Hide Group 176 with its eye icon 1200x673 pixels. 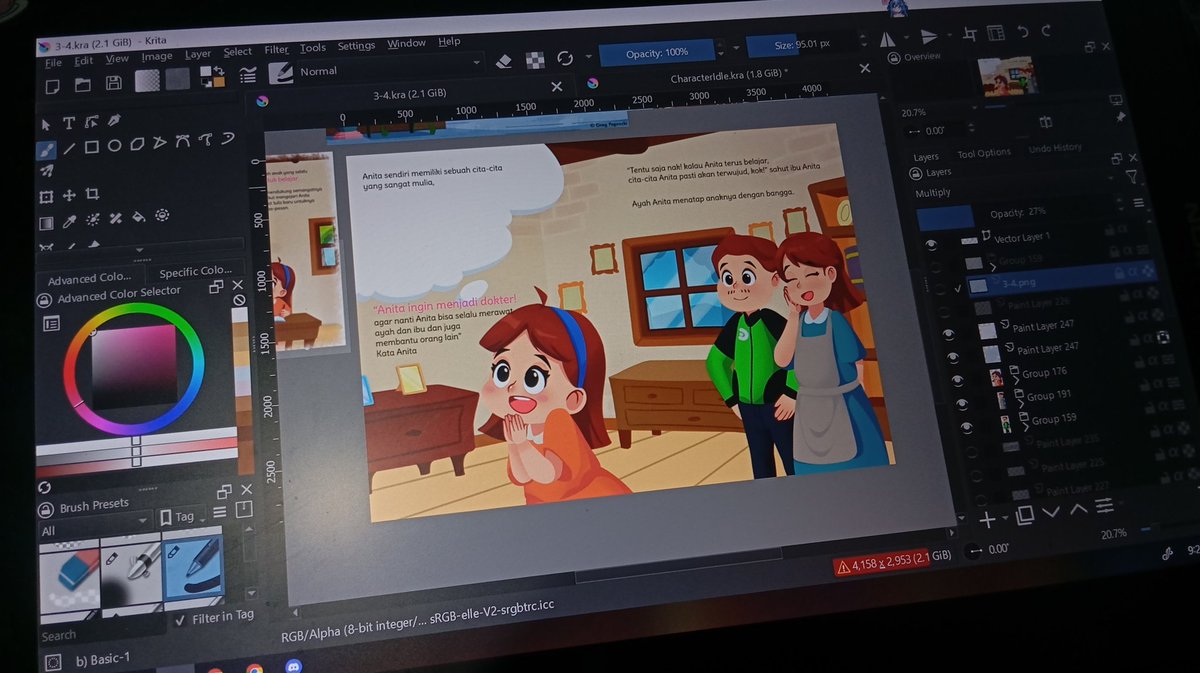[x=957, y=380]
